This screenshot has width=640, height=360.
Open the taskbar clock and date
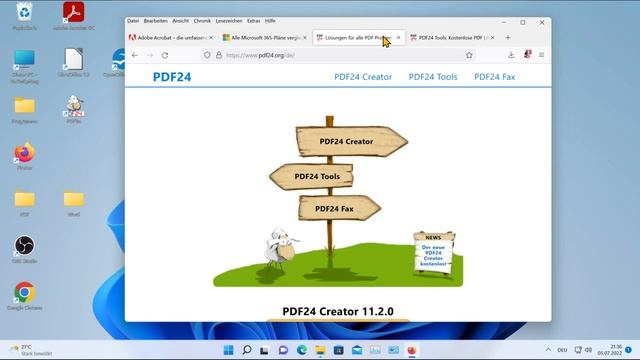(610, 350)
